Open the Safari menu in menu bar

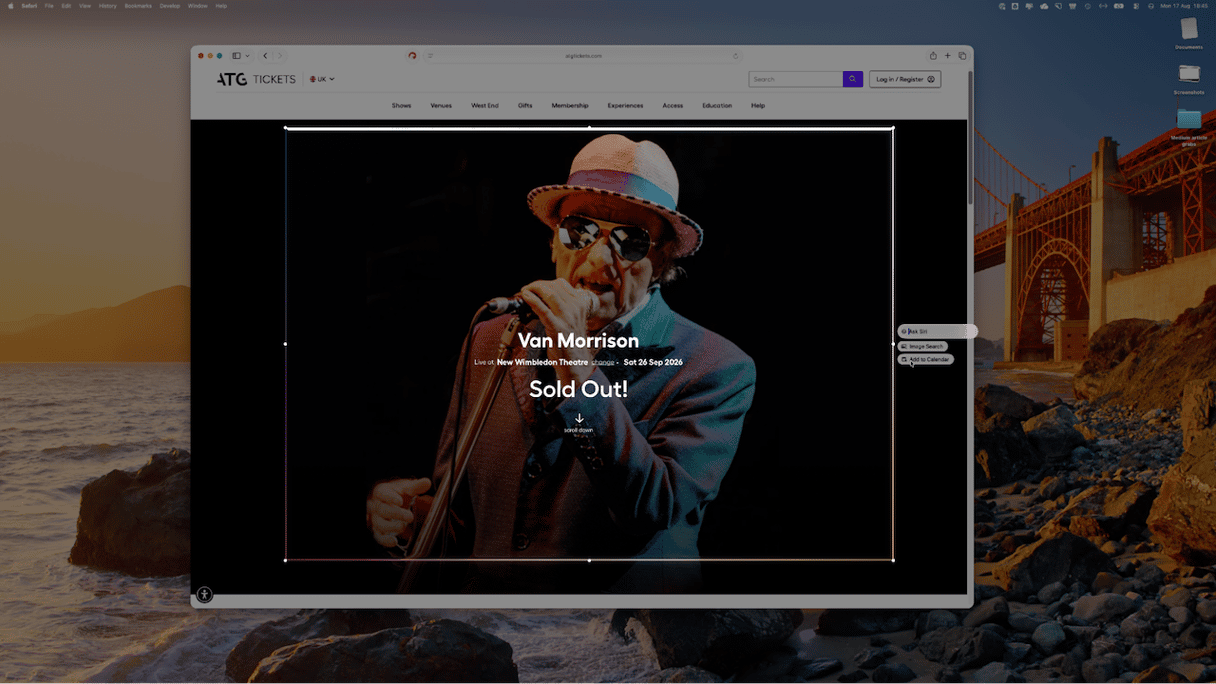click(29, 6)
